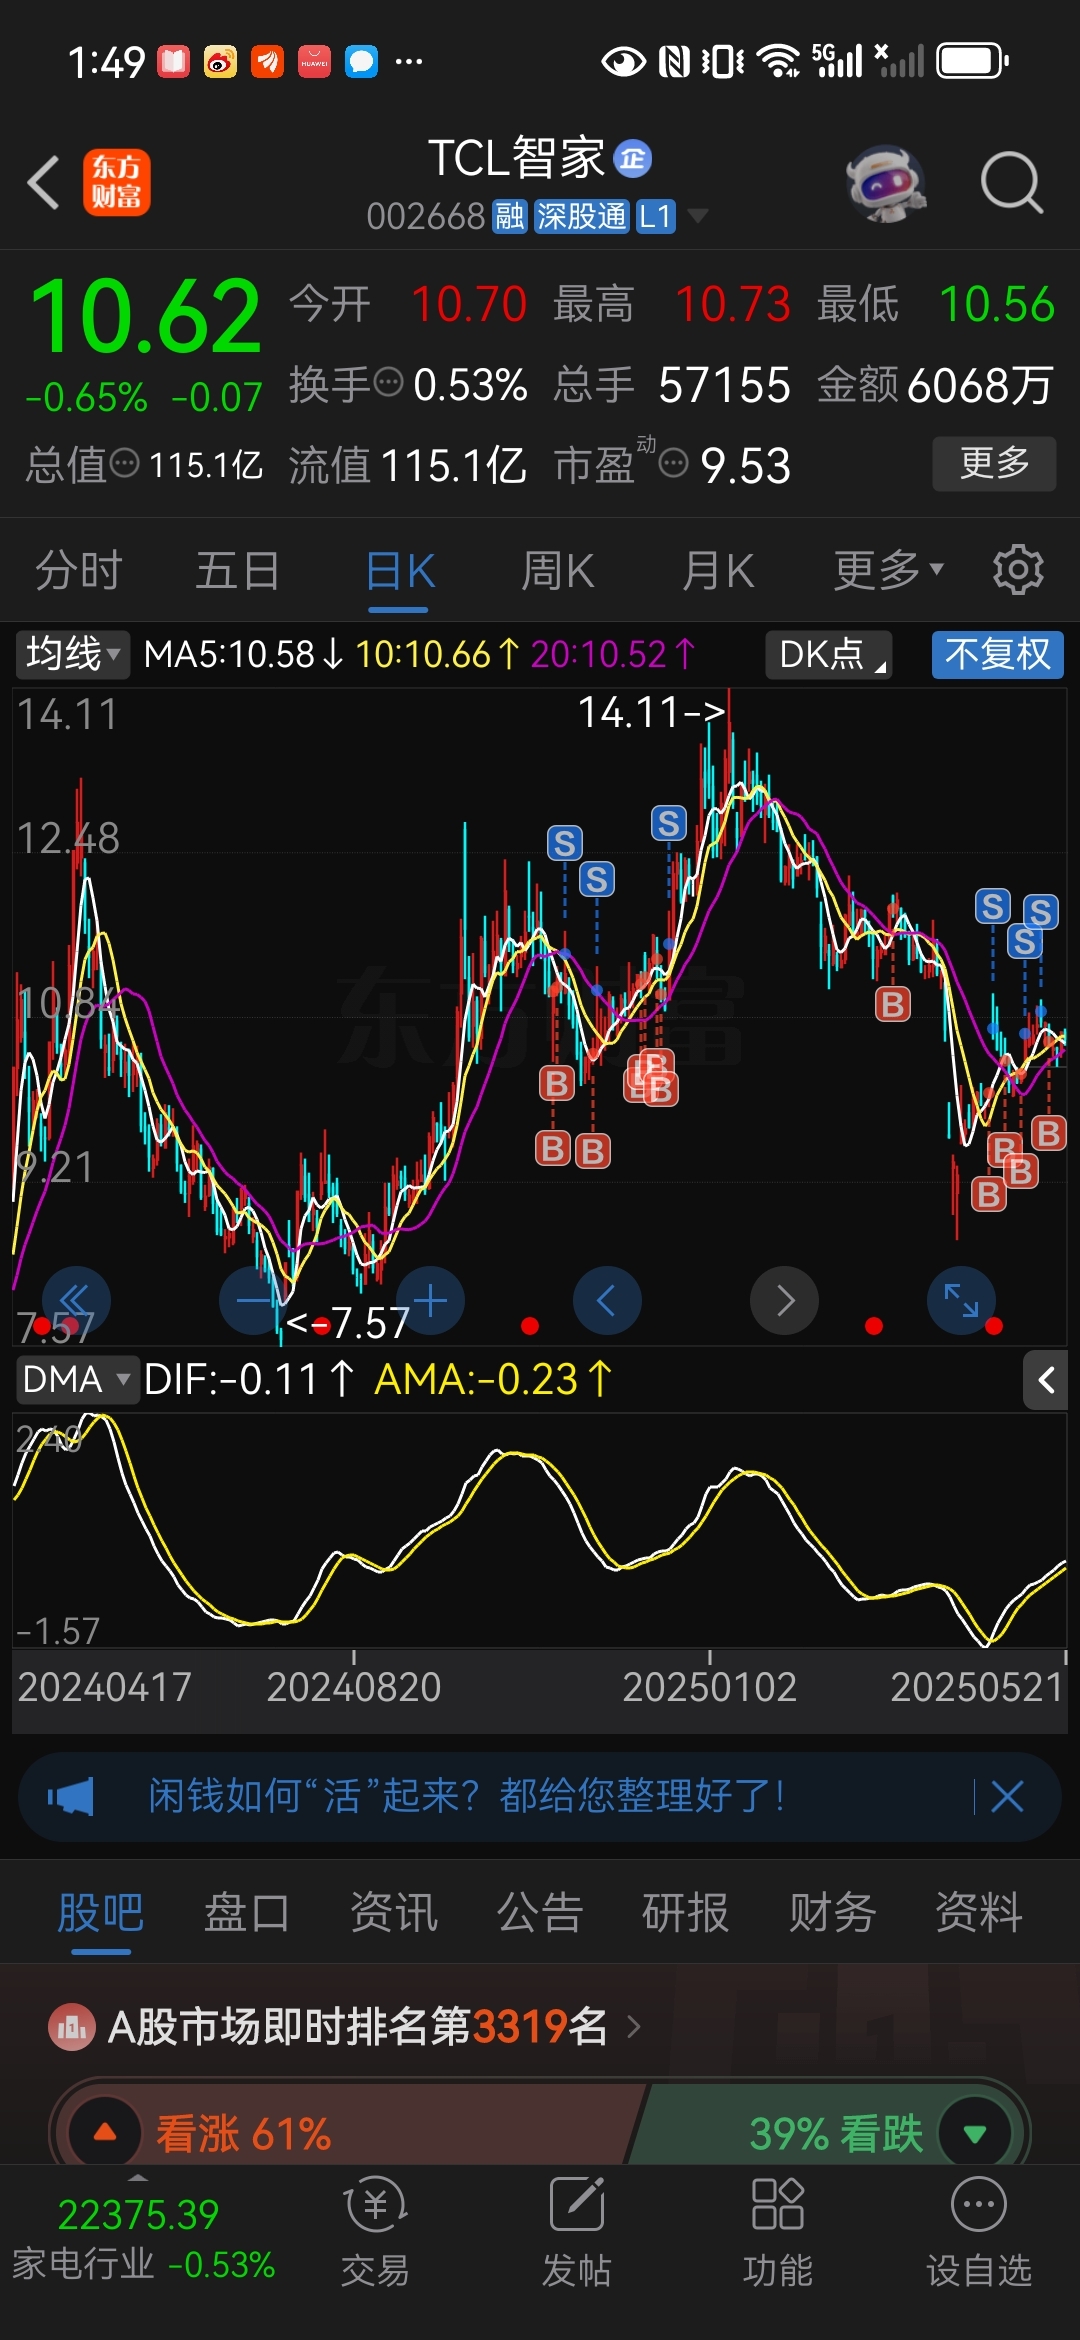Tap the 深股通 badge
The image size is (1080, 2340).
581,216
